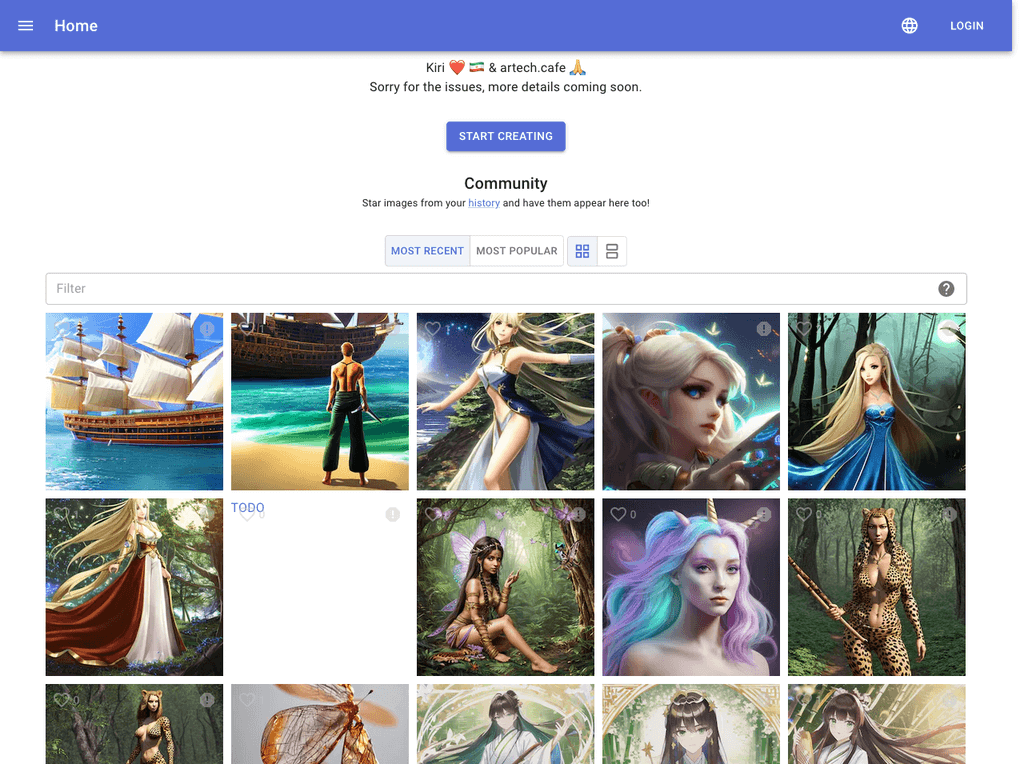The width and height of the screenshot is (1024, 764).
Task: Report the leopard woman with staff image
Action: tap(949, 515)
